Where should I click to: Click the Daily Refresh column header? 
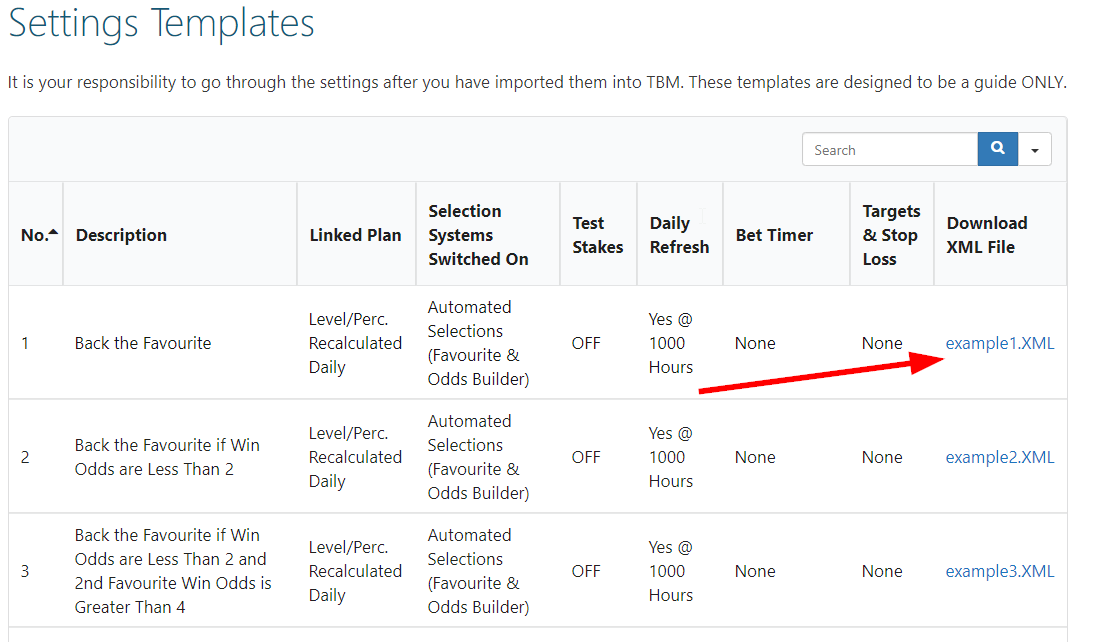(x=679, y=234)
